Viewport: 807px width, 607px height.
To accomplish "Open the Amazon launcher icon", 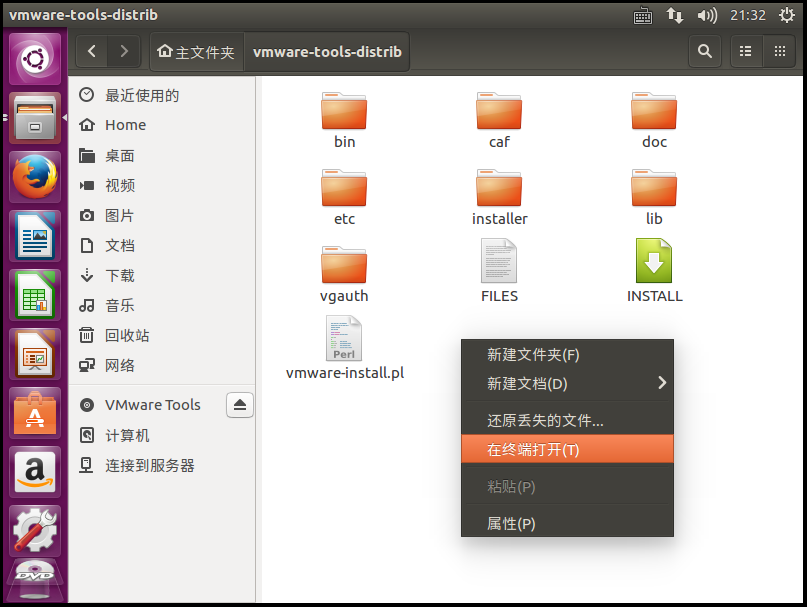I will coord(35,472).
